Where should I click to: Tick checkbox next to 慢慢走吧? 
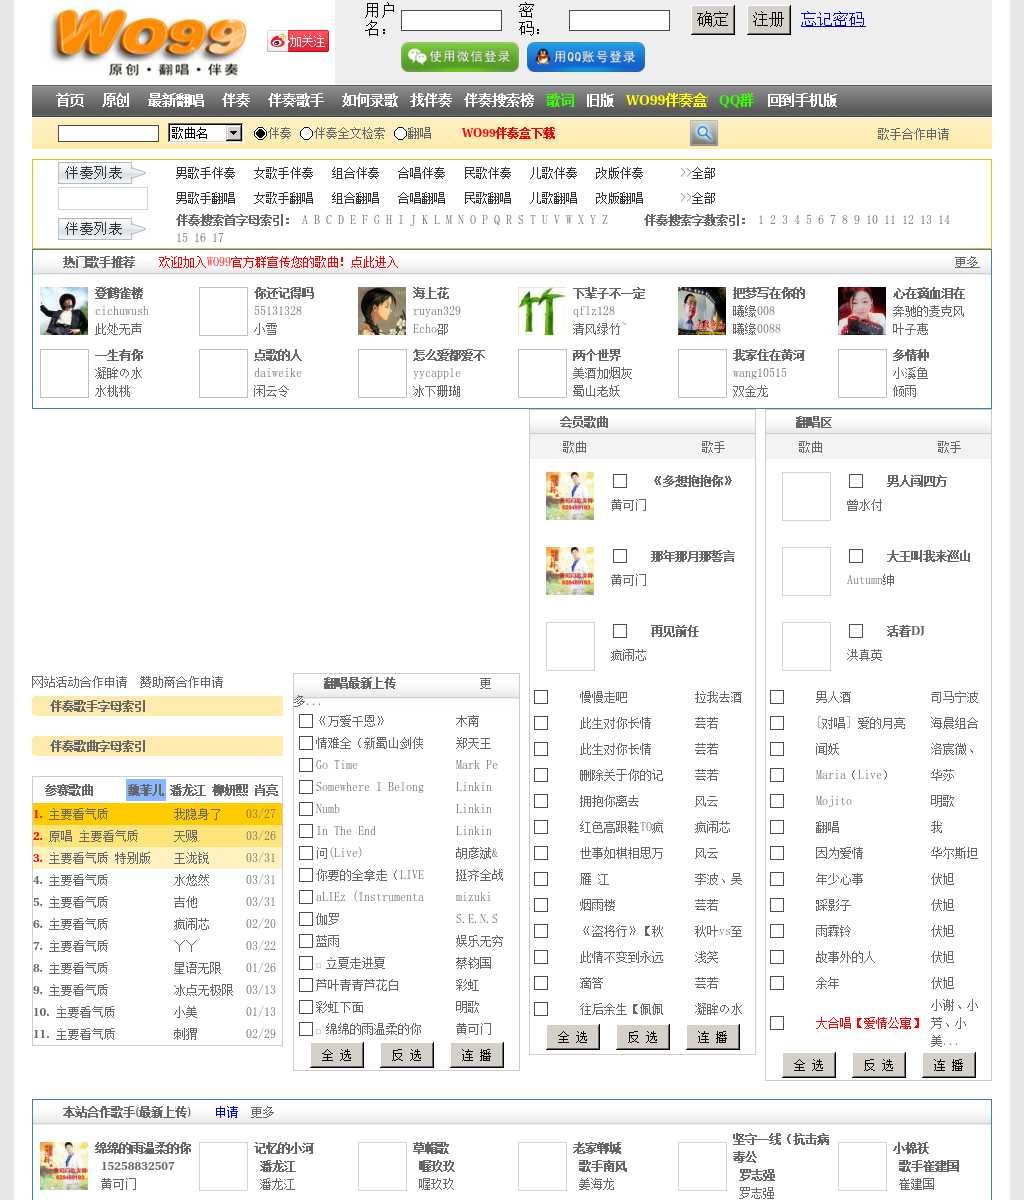click(x=541, y=697)
